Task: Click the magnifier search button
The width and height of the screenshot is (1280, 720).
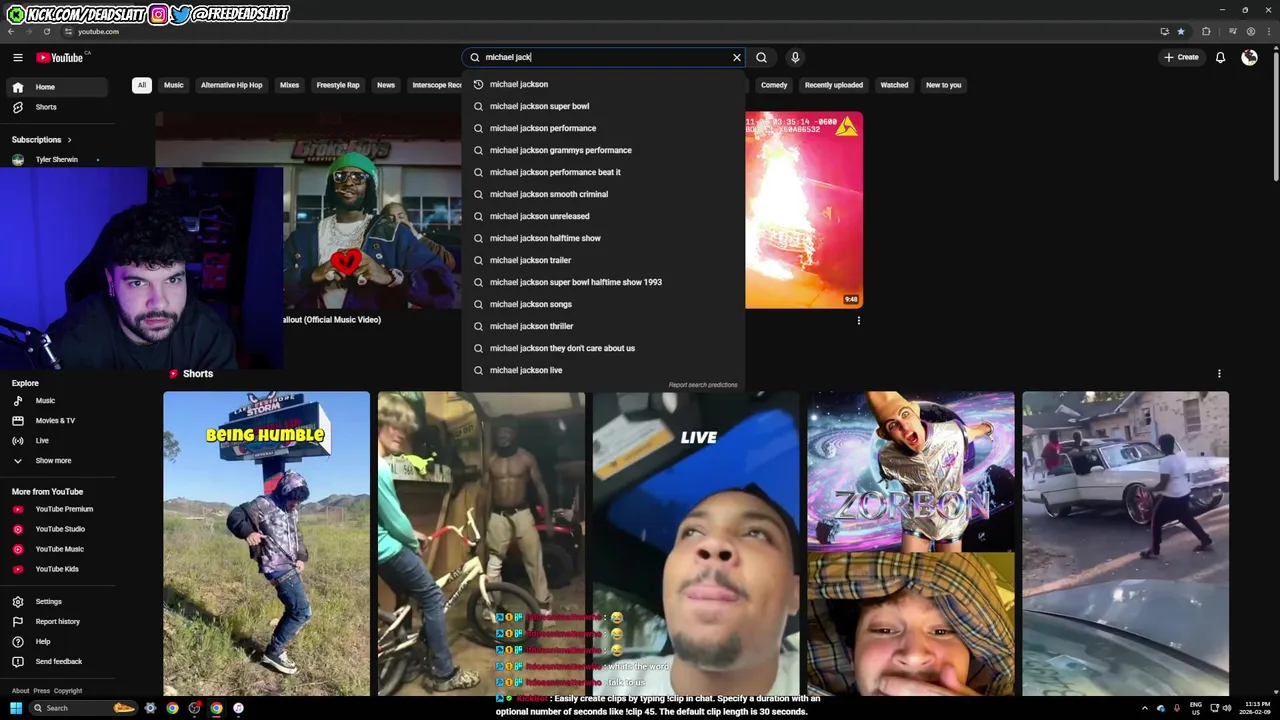Action: (762, 58)
